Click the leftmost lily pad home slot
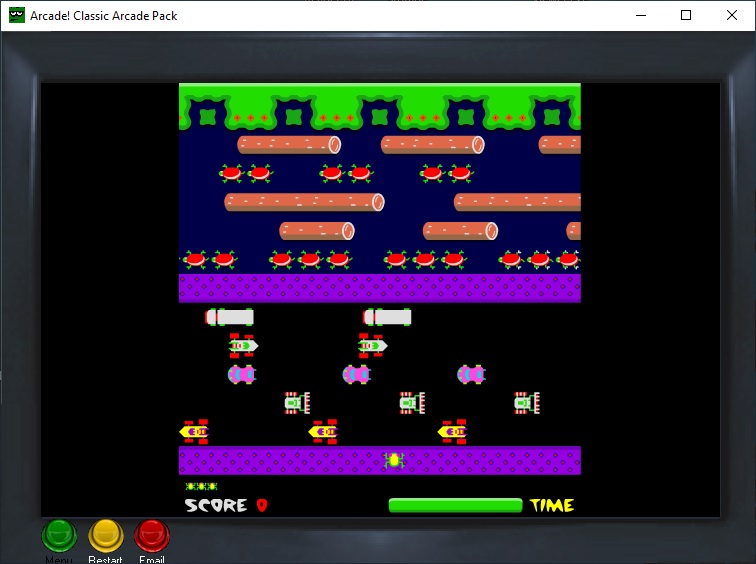The width and height of the screenshot is (756, 564). (x=208, y=117)
